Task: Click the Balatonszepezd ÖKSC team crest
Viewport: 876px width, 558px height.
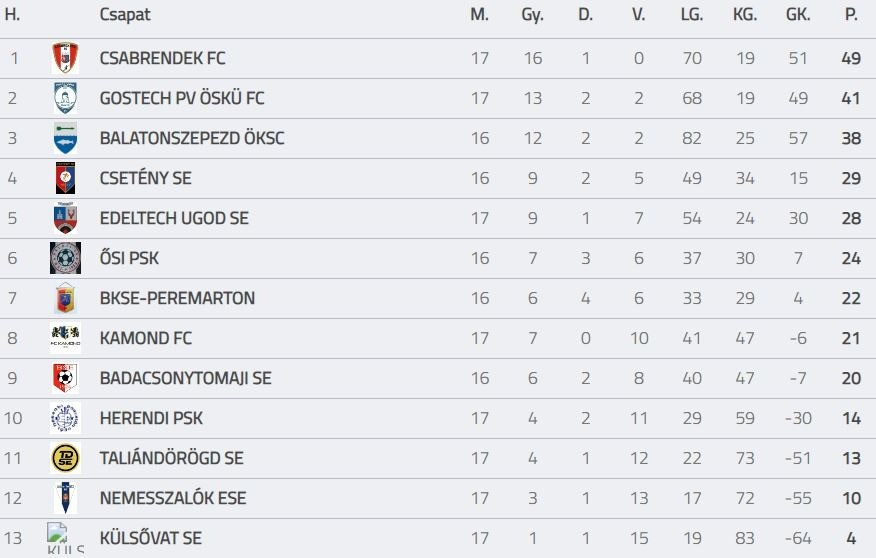Action: pyautogui.click(x=65, y=138)
